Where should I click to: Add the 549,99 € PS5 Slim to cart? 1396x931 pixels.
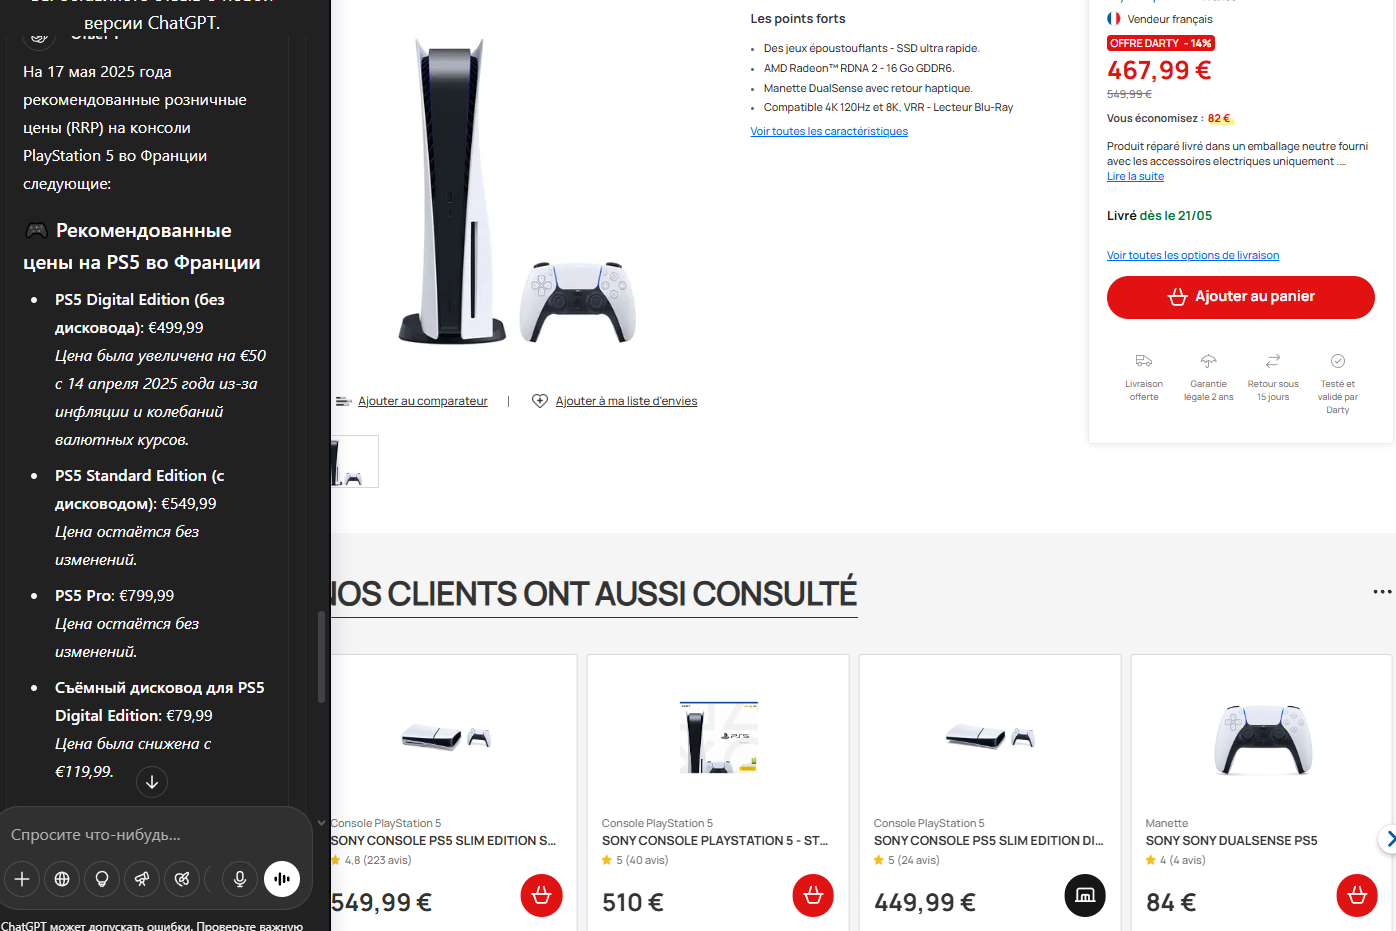(x=542, y=895)
